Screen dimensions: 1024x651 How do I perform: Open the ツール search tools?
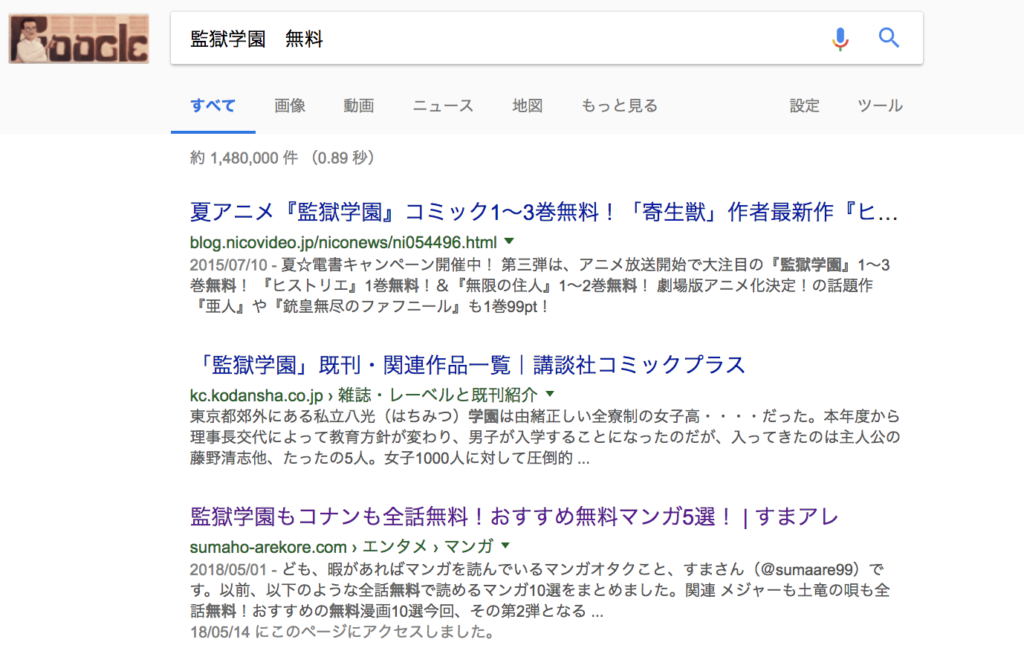tap(880, 106)
